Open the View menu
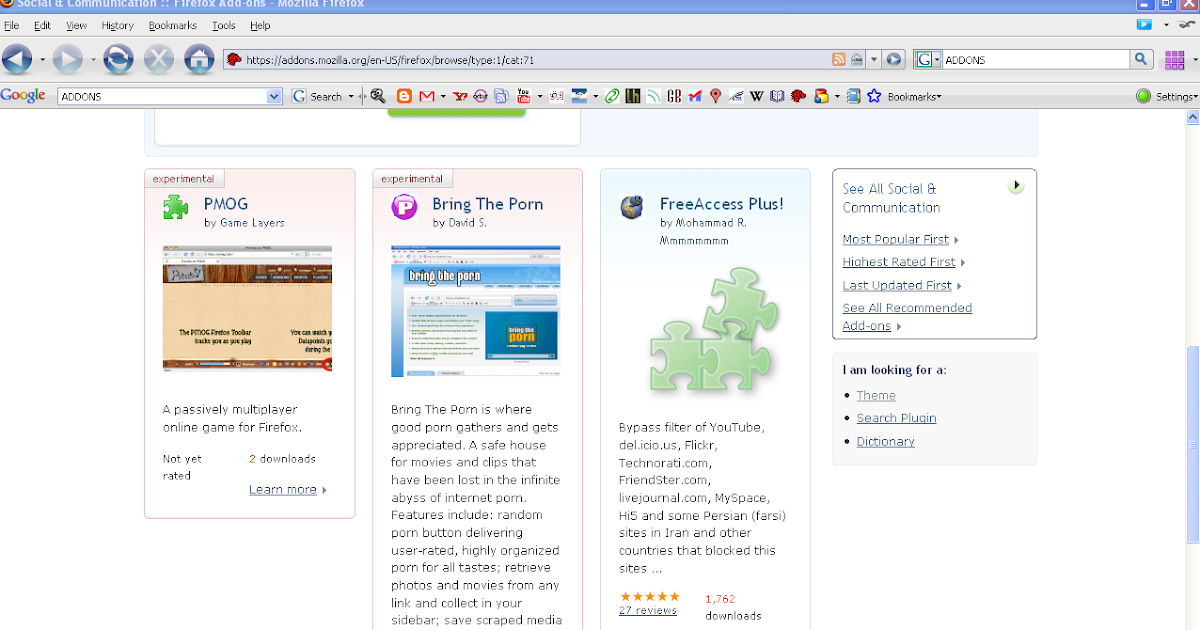1200x630 pixels. click(76, 25)
